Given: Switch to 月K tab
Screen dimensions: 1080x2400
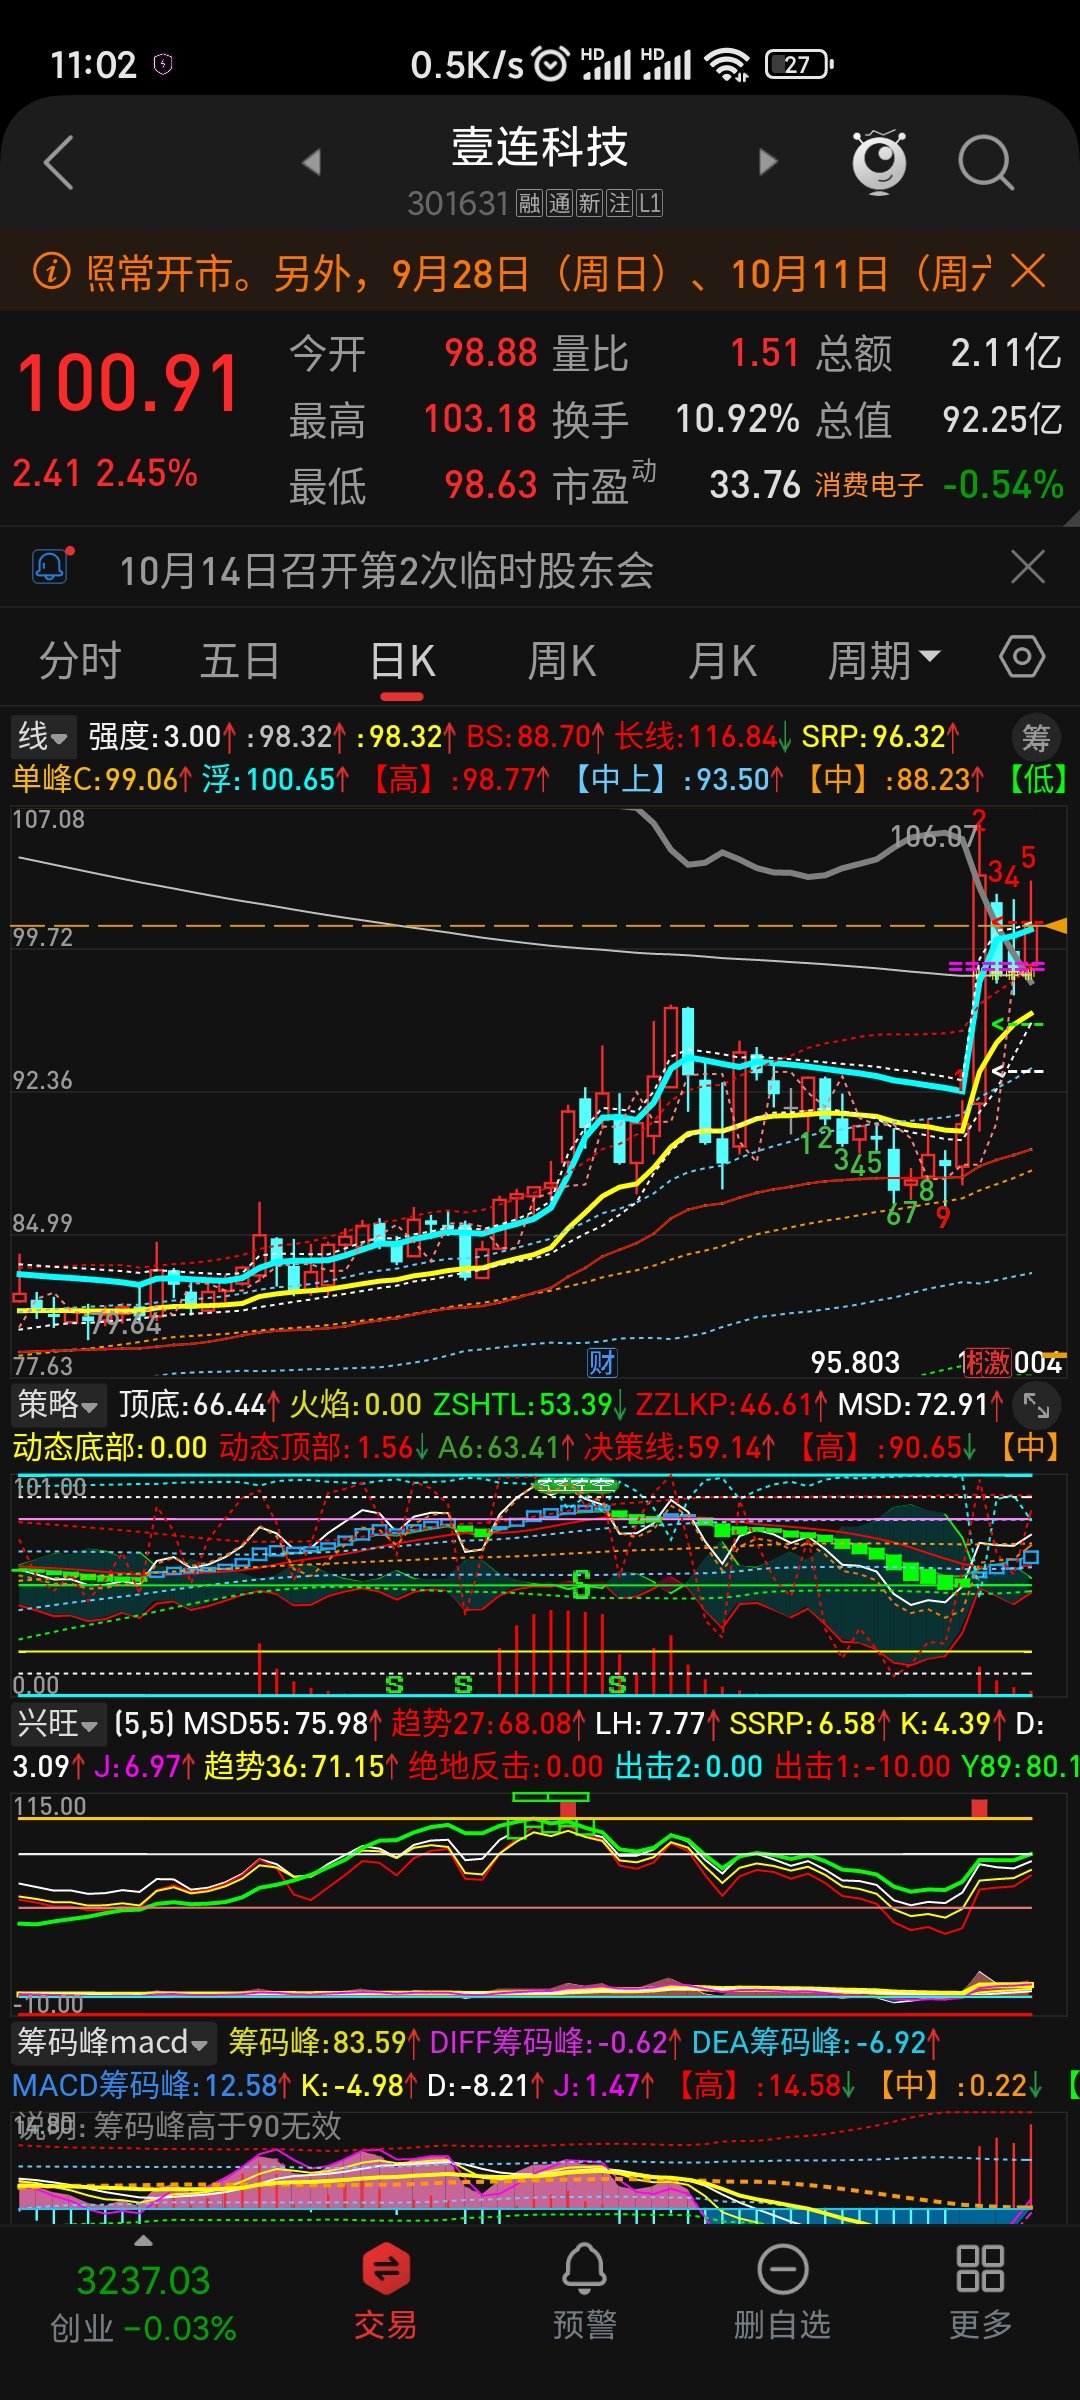Looking at the screenshot, I should pyautogui.click(x=722, y=661).
